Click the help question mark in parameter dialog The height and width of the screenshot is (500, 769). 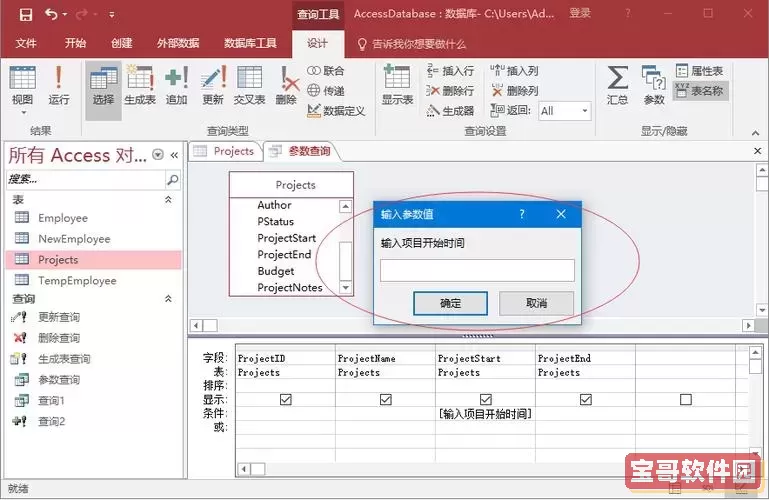[x=522, y=214]
